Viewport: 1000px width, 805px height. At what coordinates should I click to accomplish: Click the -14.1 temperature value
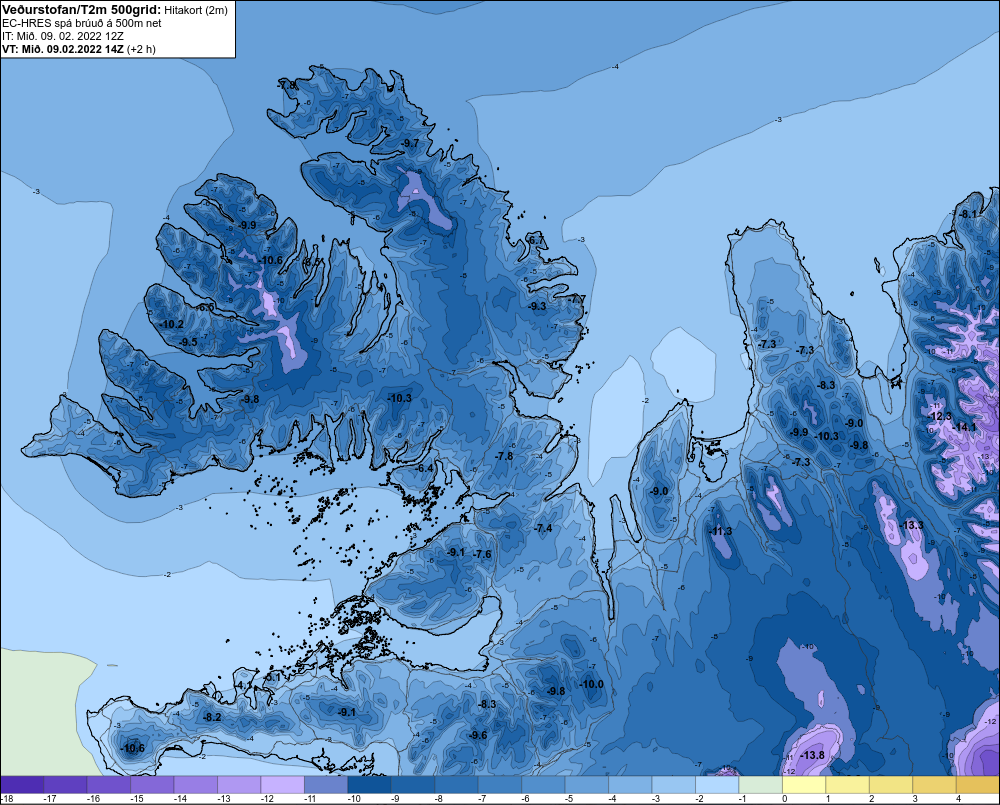point(964,427)
